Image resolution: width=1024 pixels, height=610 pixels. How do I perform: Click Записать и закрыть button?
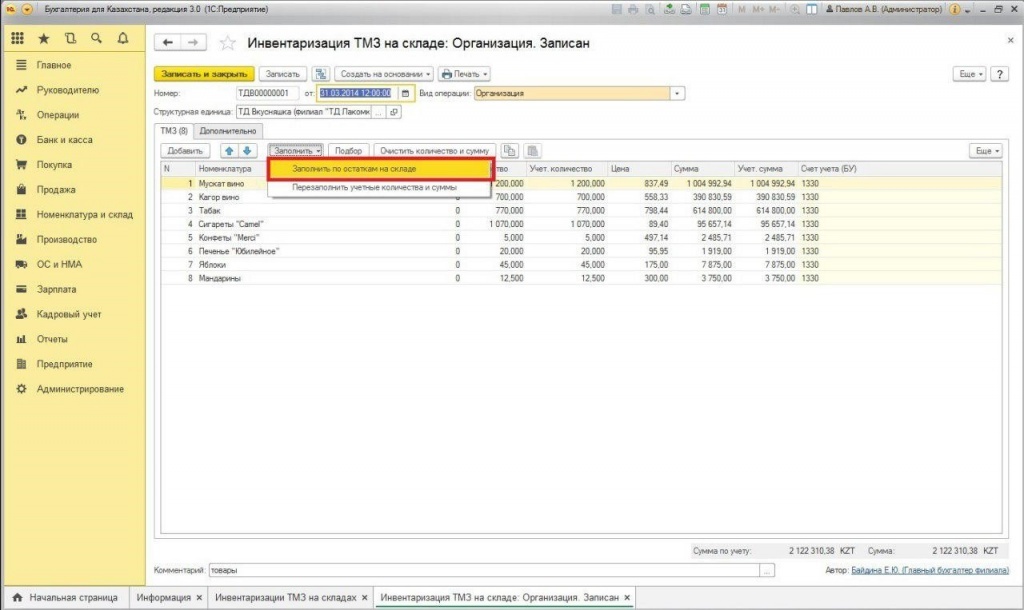click(x=204, y=74)
